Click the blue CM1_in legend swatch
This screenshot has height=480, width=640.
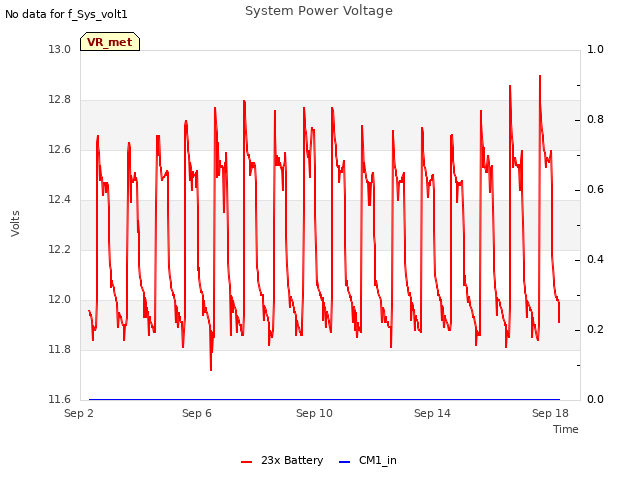point(344,462)
